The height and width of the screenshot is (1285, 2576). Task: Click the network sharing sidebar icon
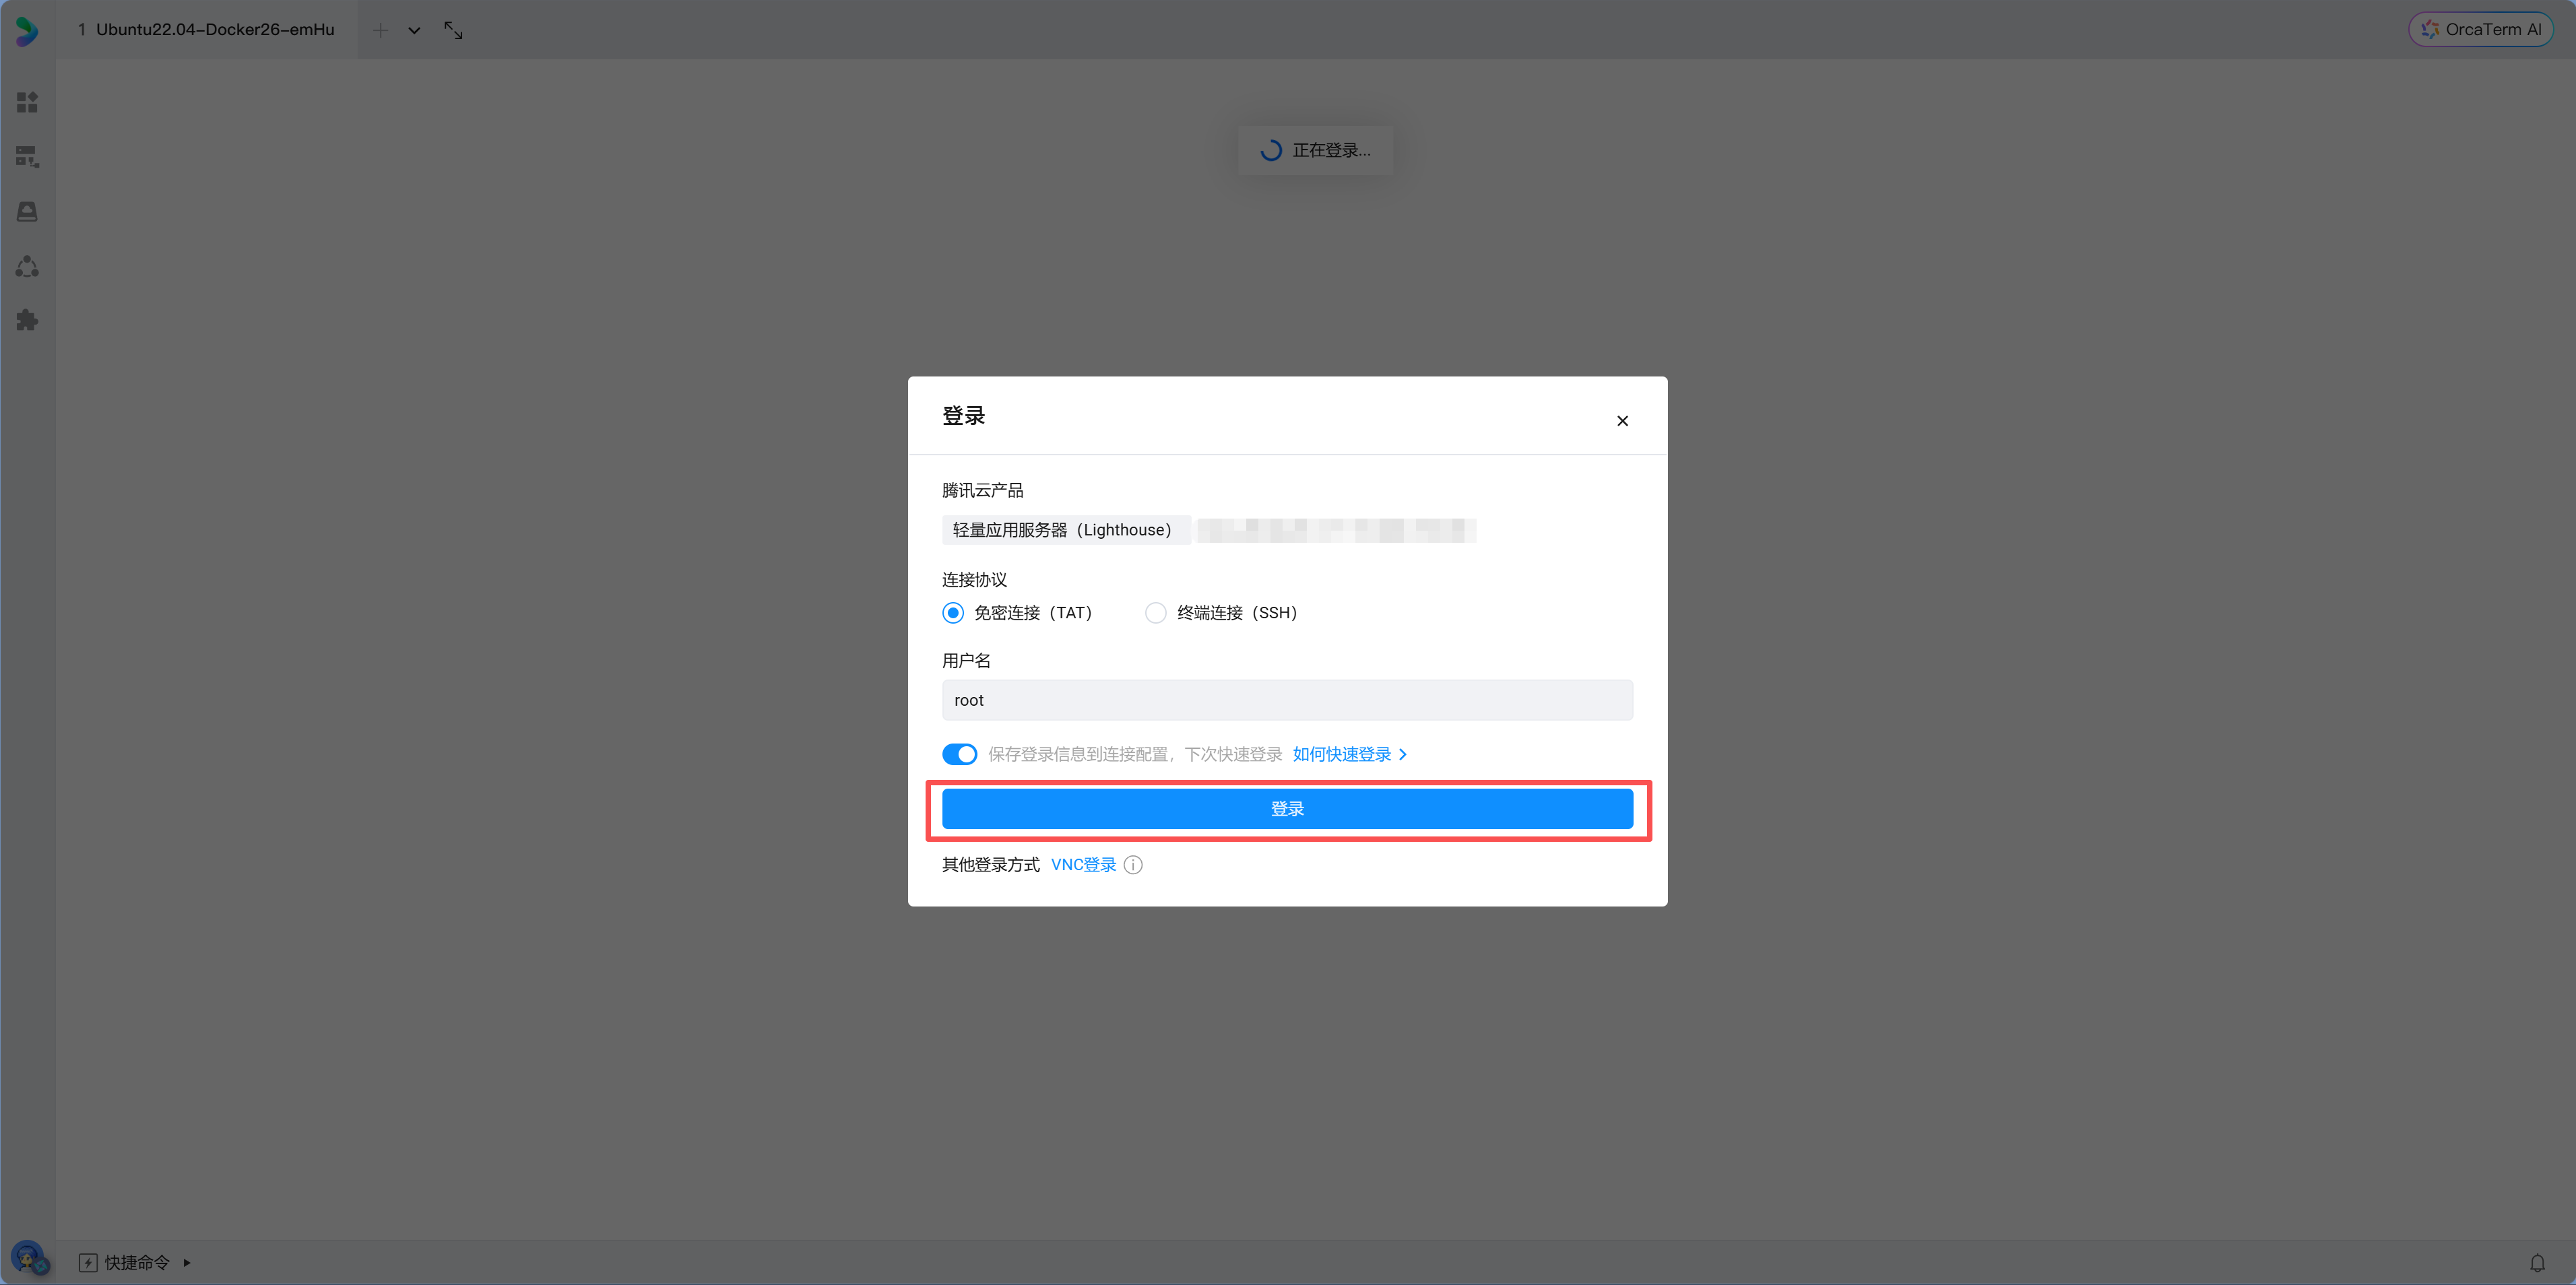tap(27, 266)
